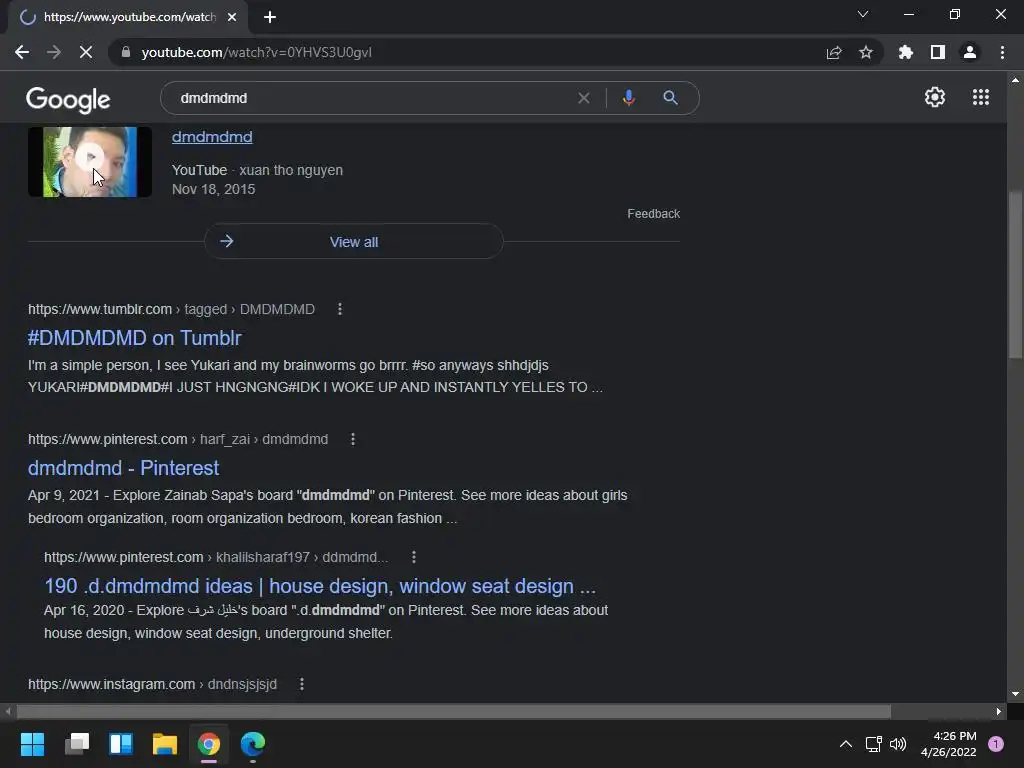1024x768 pixels.
Task: Open Task View on the taskbar
Action: [76, 744]
